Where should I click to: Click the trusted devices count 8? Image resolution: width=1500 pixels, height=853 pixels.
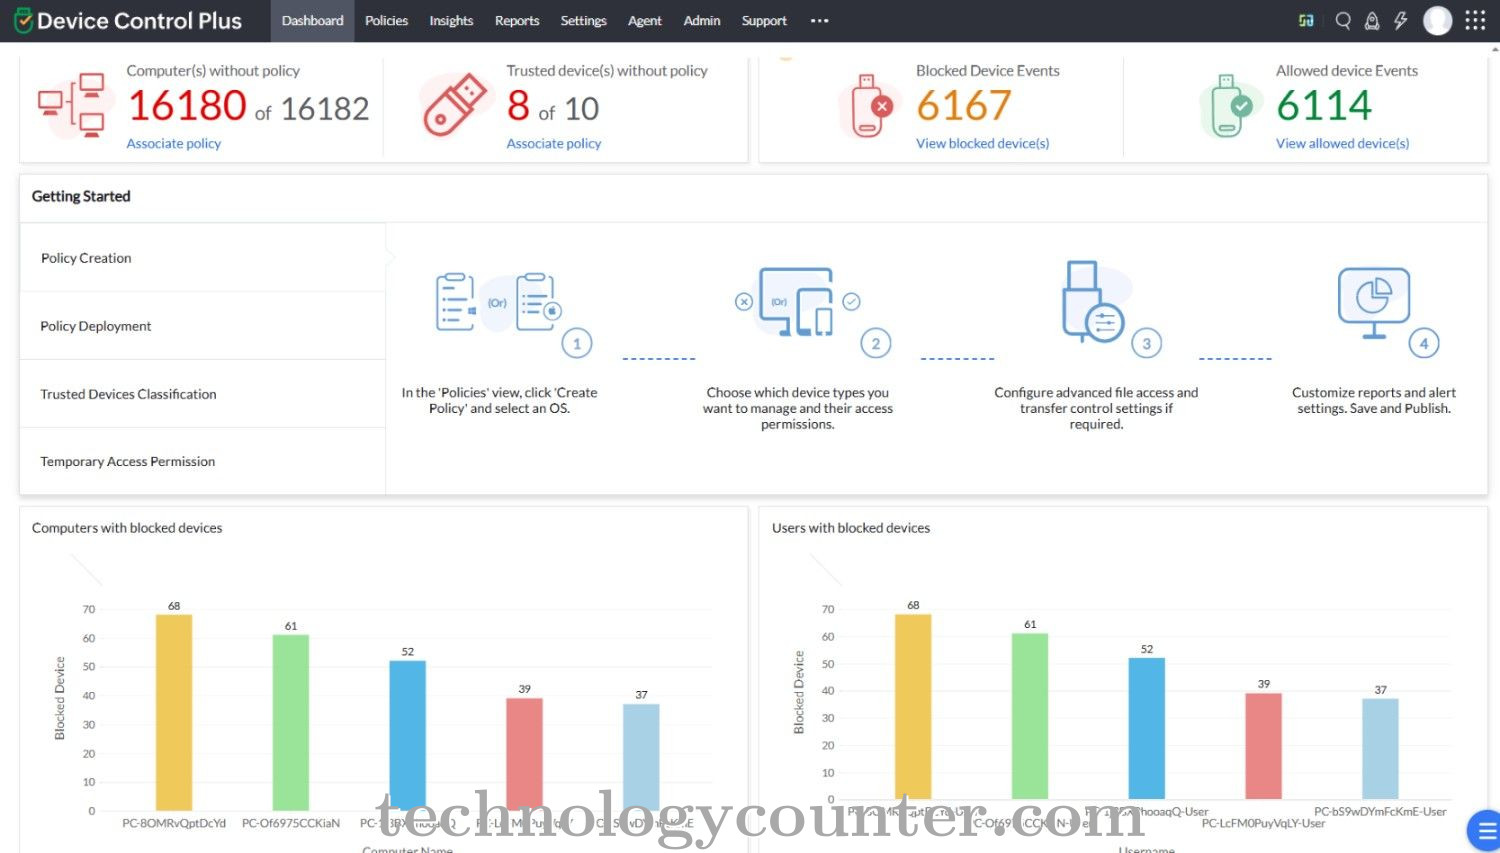[518, 105]
